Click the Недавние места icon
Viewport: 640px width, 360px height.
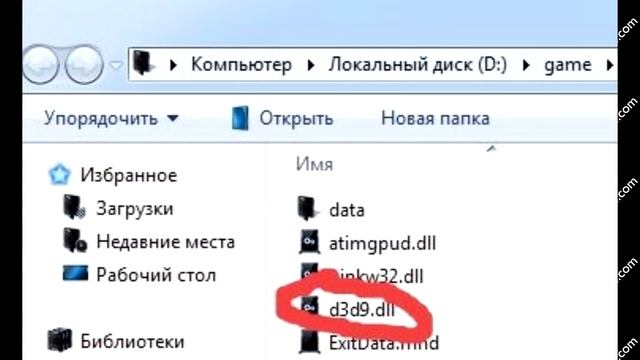tap(75, 240)
